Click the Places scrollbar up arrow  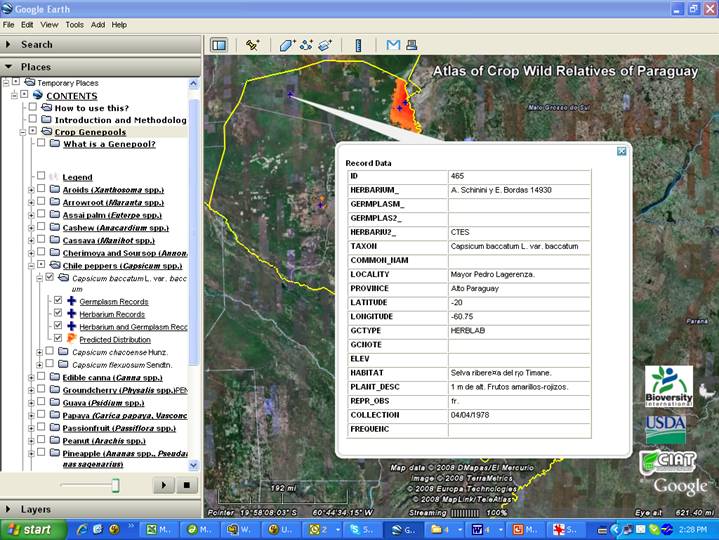point(194,83)
